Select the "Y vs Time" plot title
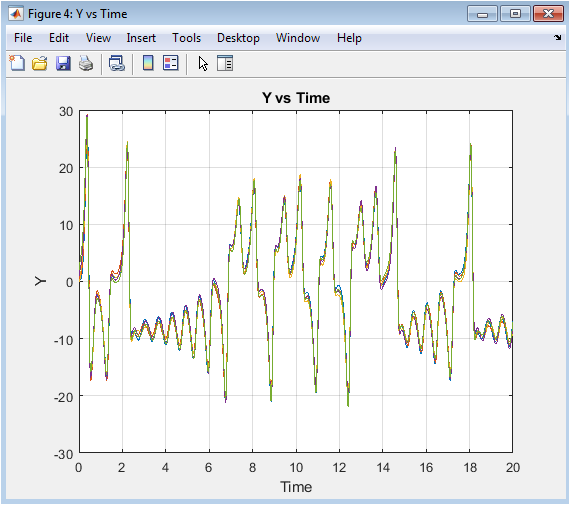This screenshot has height=505, width=570. point(296,98)
